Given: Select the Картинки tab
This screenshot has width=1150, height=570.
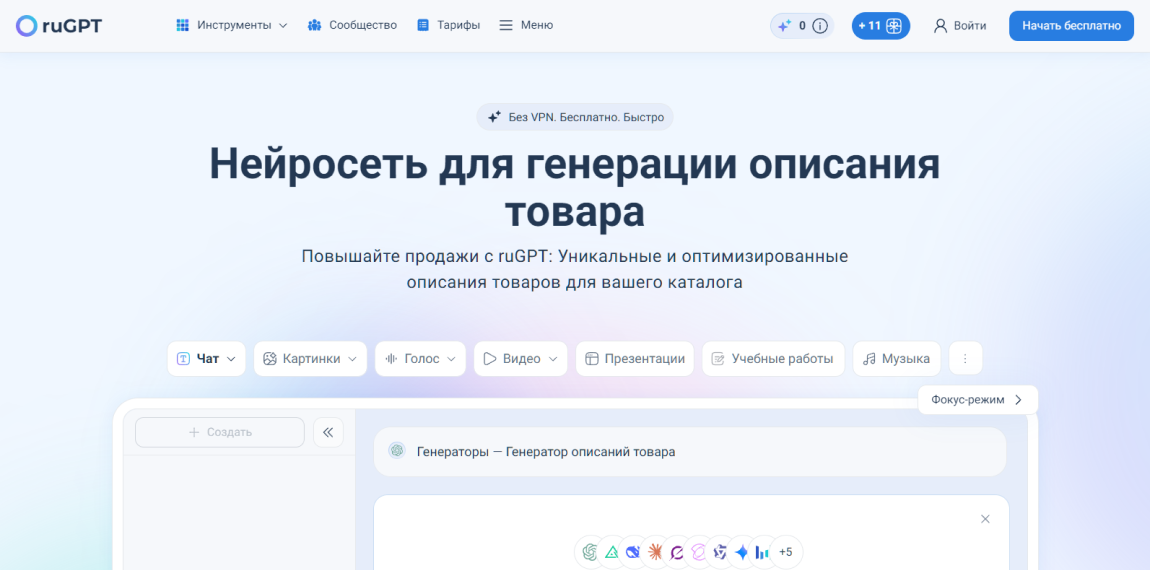Looking at the screenshot, I should point(310,359).
